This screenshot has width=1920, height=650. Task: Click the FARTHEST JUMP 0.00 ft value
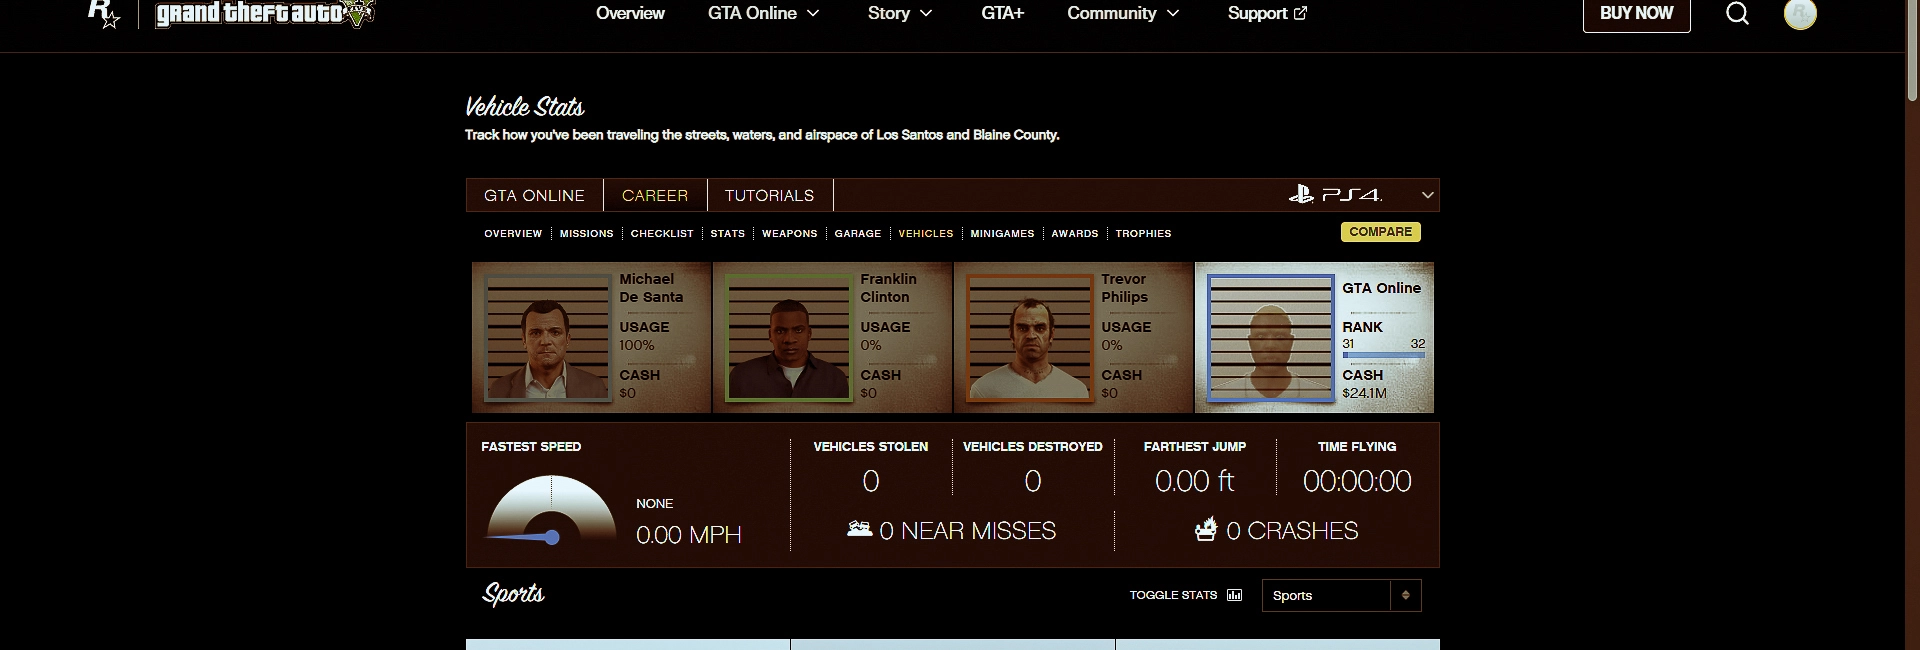1194,481
